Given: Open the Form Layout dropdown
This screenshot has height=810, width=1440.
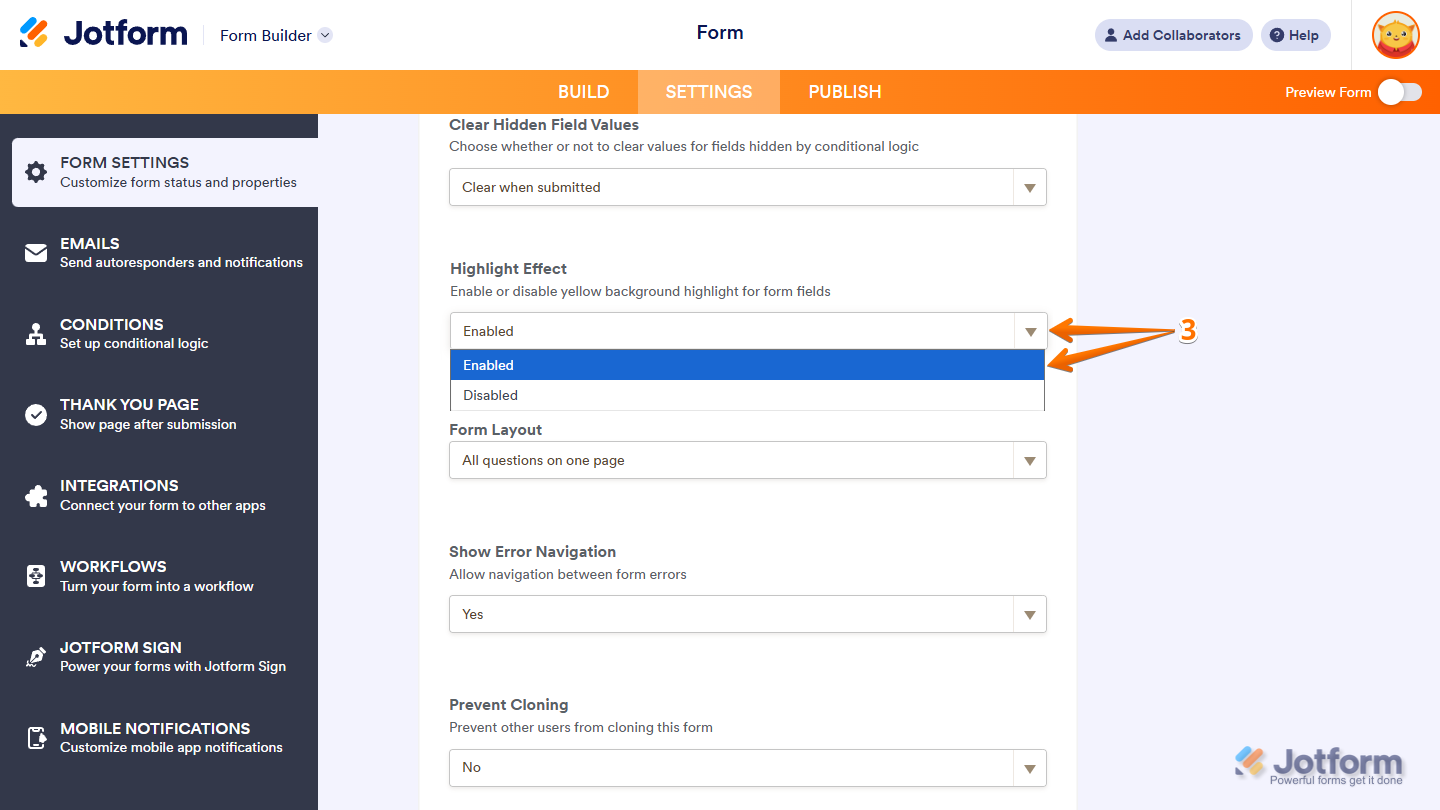Looking at the screenshot, I should [x=1029, y=460].
